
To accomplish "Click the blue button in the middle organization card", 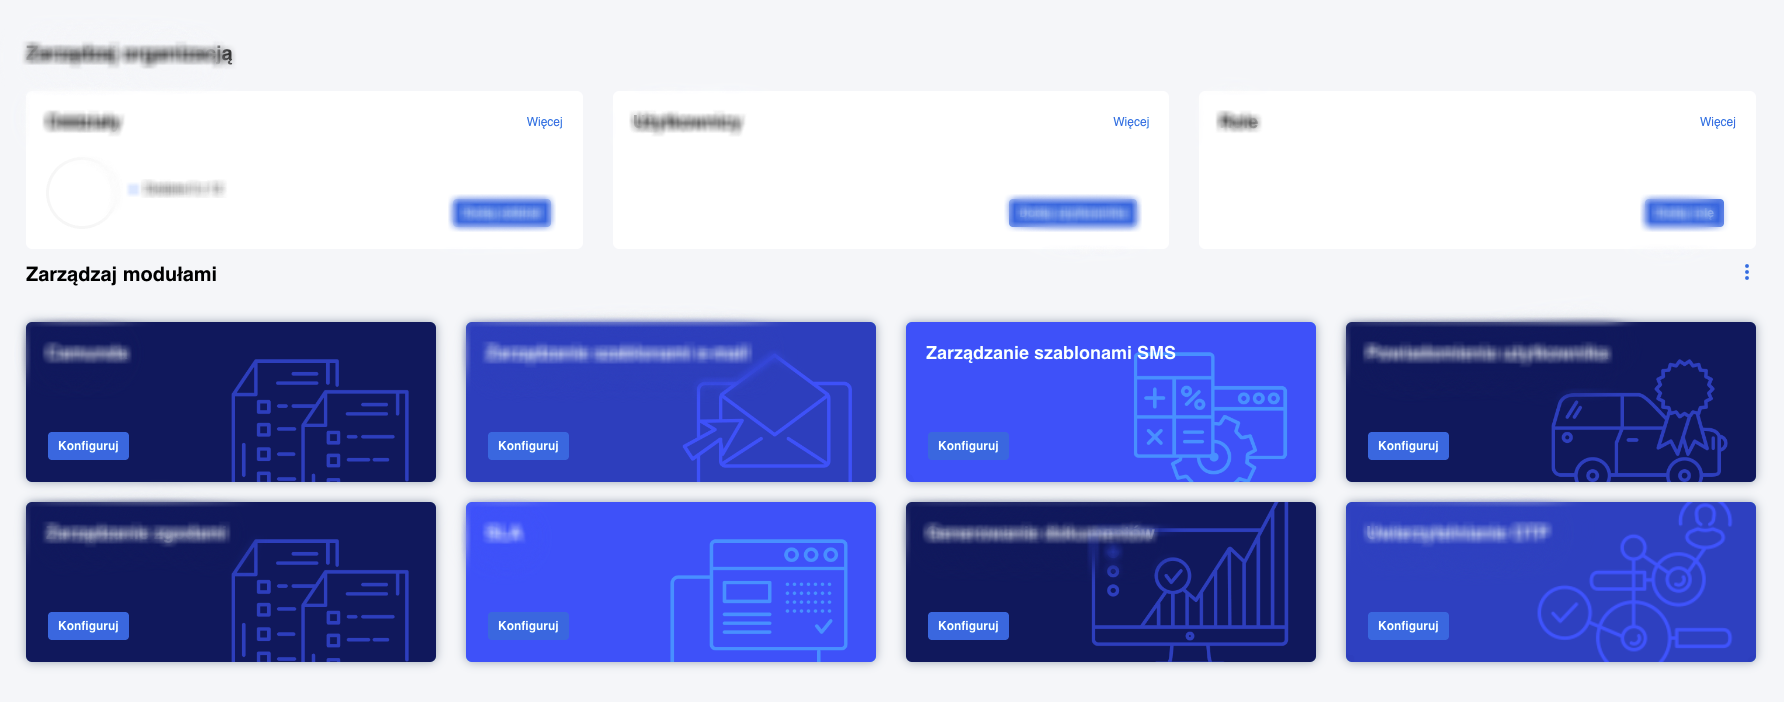I will point(1072,213).
